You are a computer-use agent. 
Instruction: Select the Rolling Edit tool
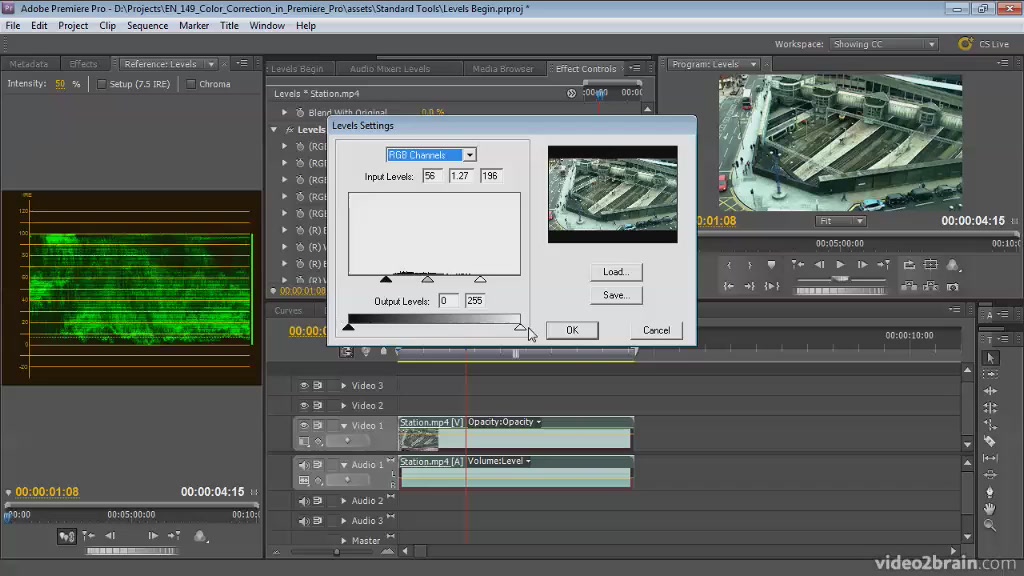[990, 408]
